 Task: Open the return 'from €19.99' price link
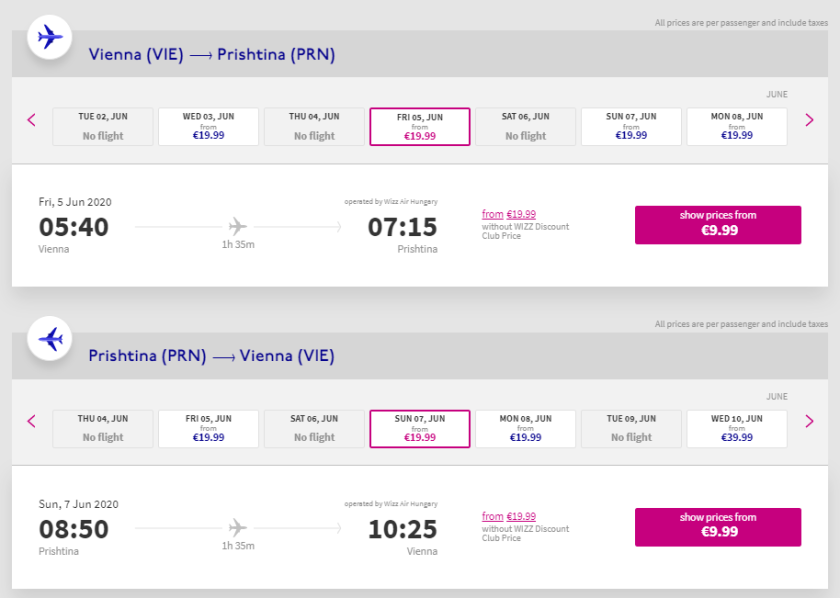(x=509, y=516)
